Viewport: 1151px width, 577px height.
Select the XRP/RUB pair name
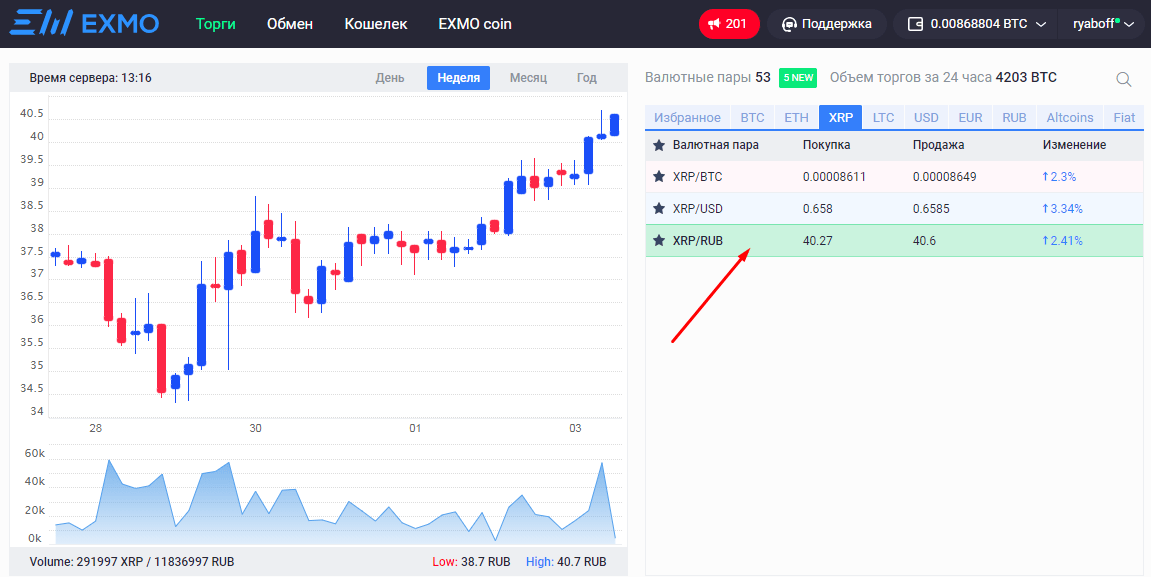pos(697,241)
